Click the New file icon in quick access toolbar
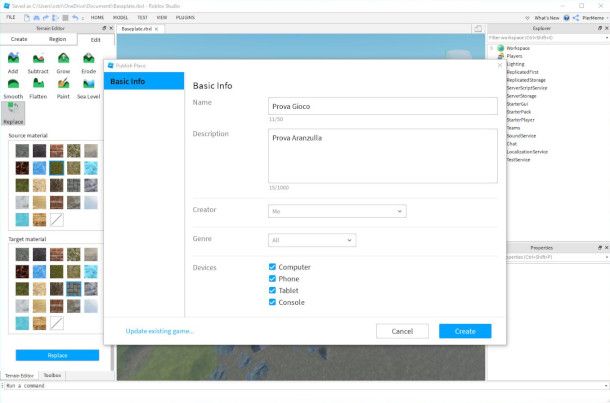The image size is (610, 403). [27, 18]
